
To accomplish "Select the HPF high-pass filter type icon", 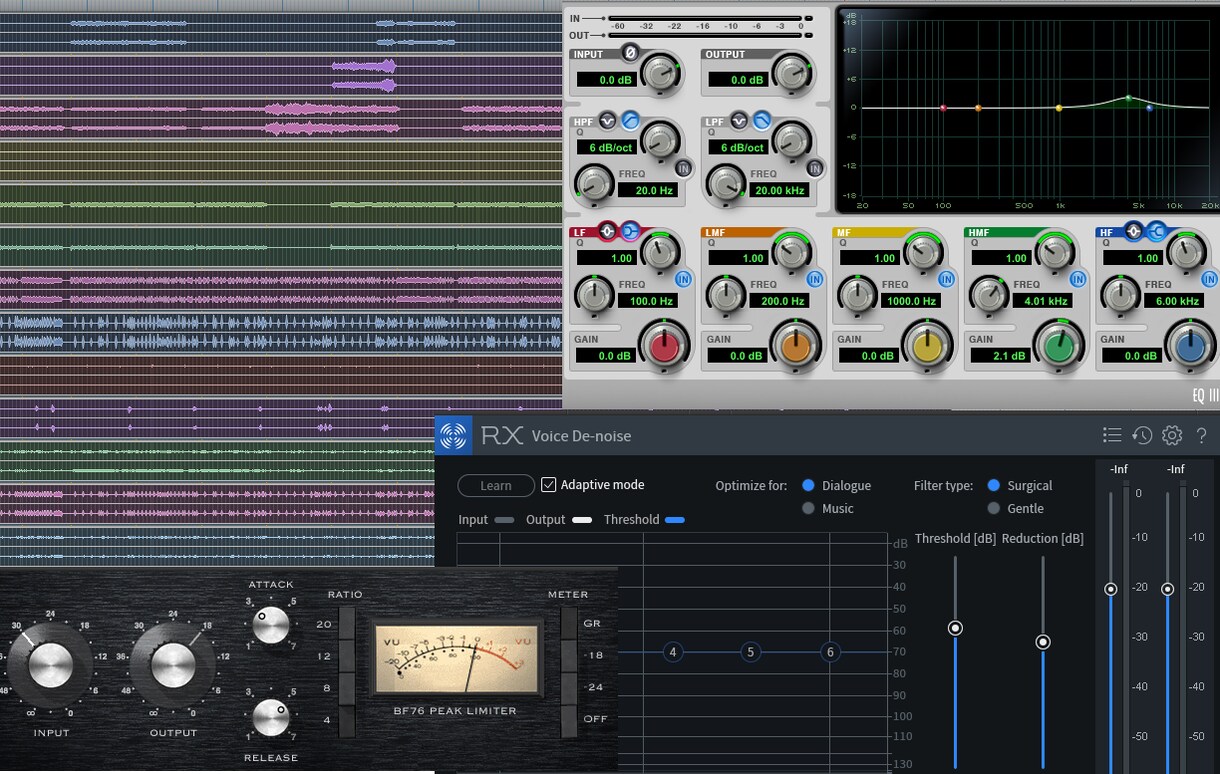I will pyautogui.click(x=630, y=122).
